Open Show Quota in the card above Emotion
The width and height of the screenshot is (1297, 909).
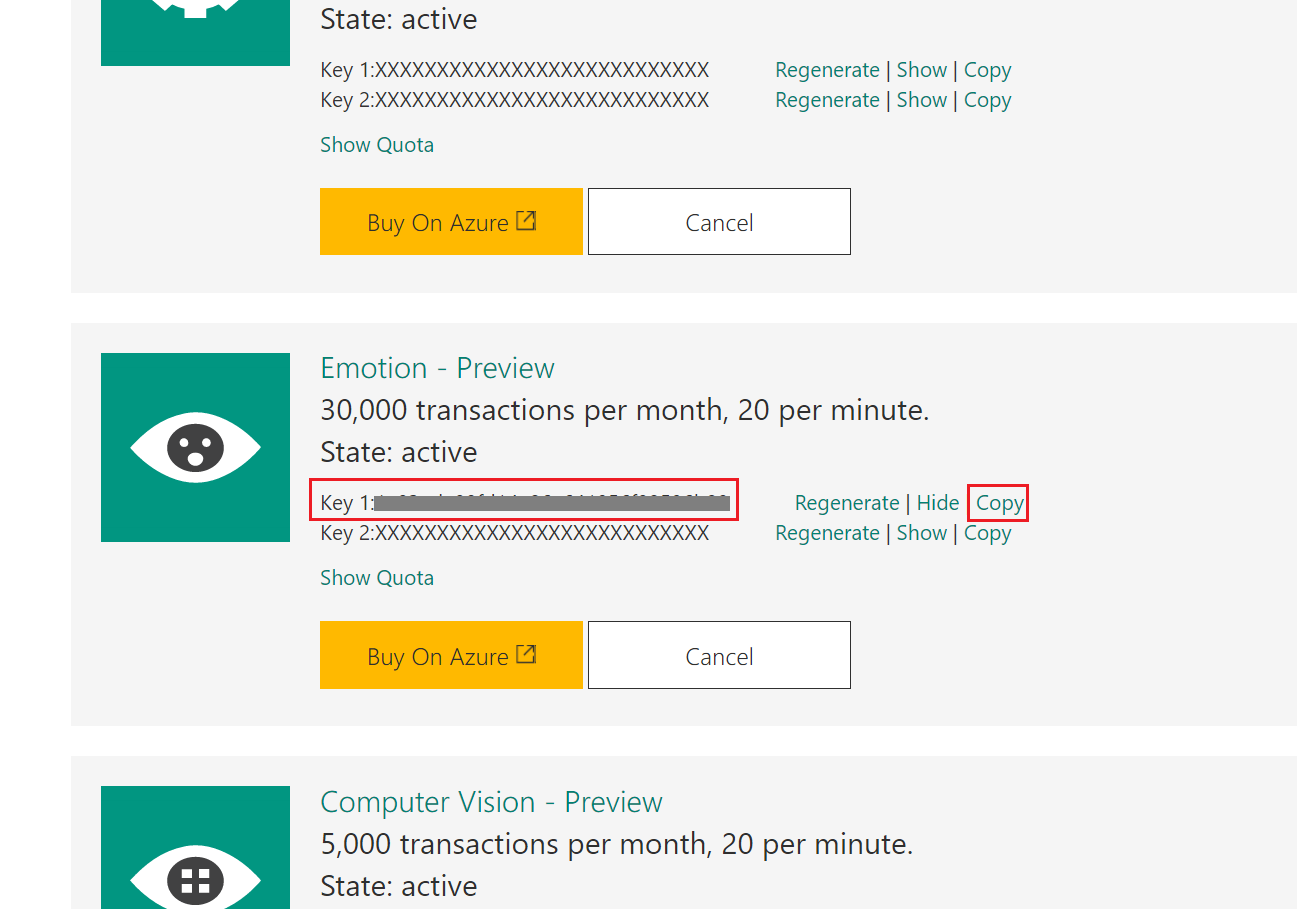tap(377, 145)
